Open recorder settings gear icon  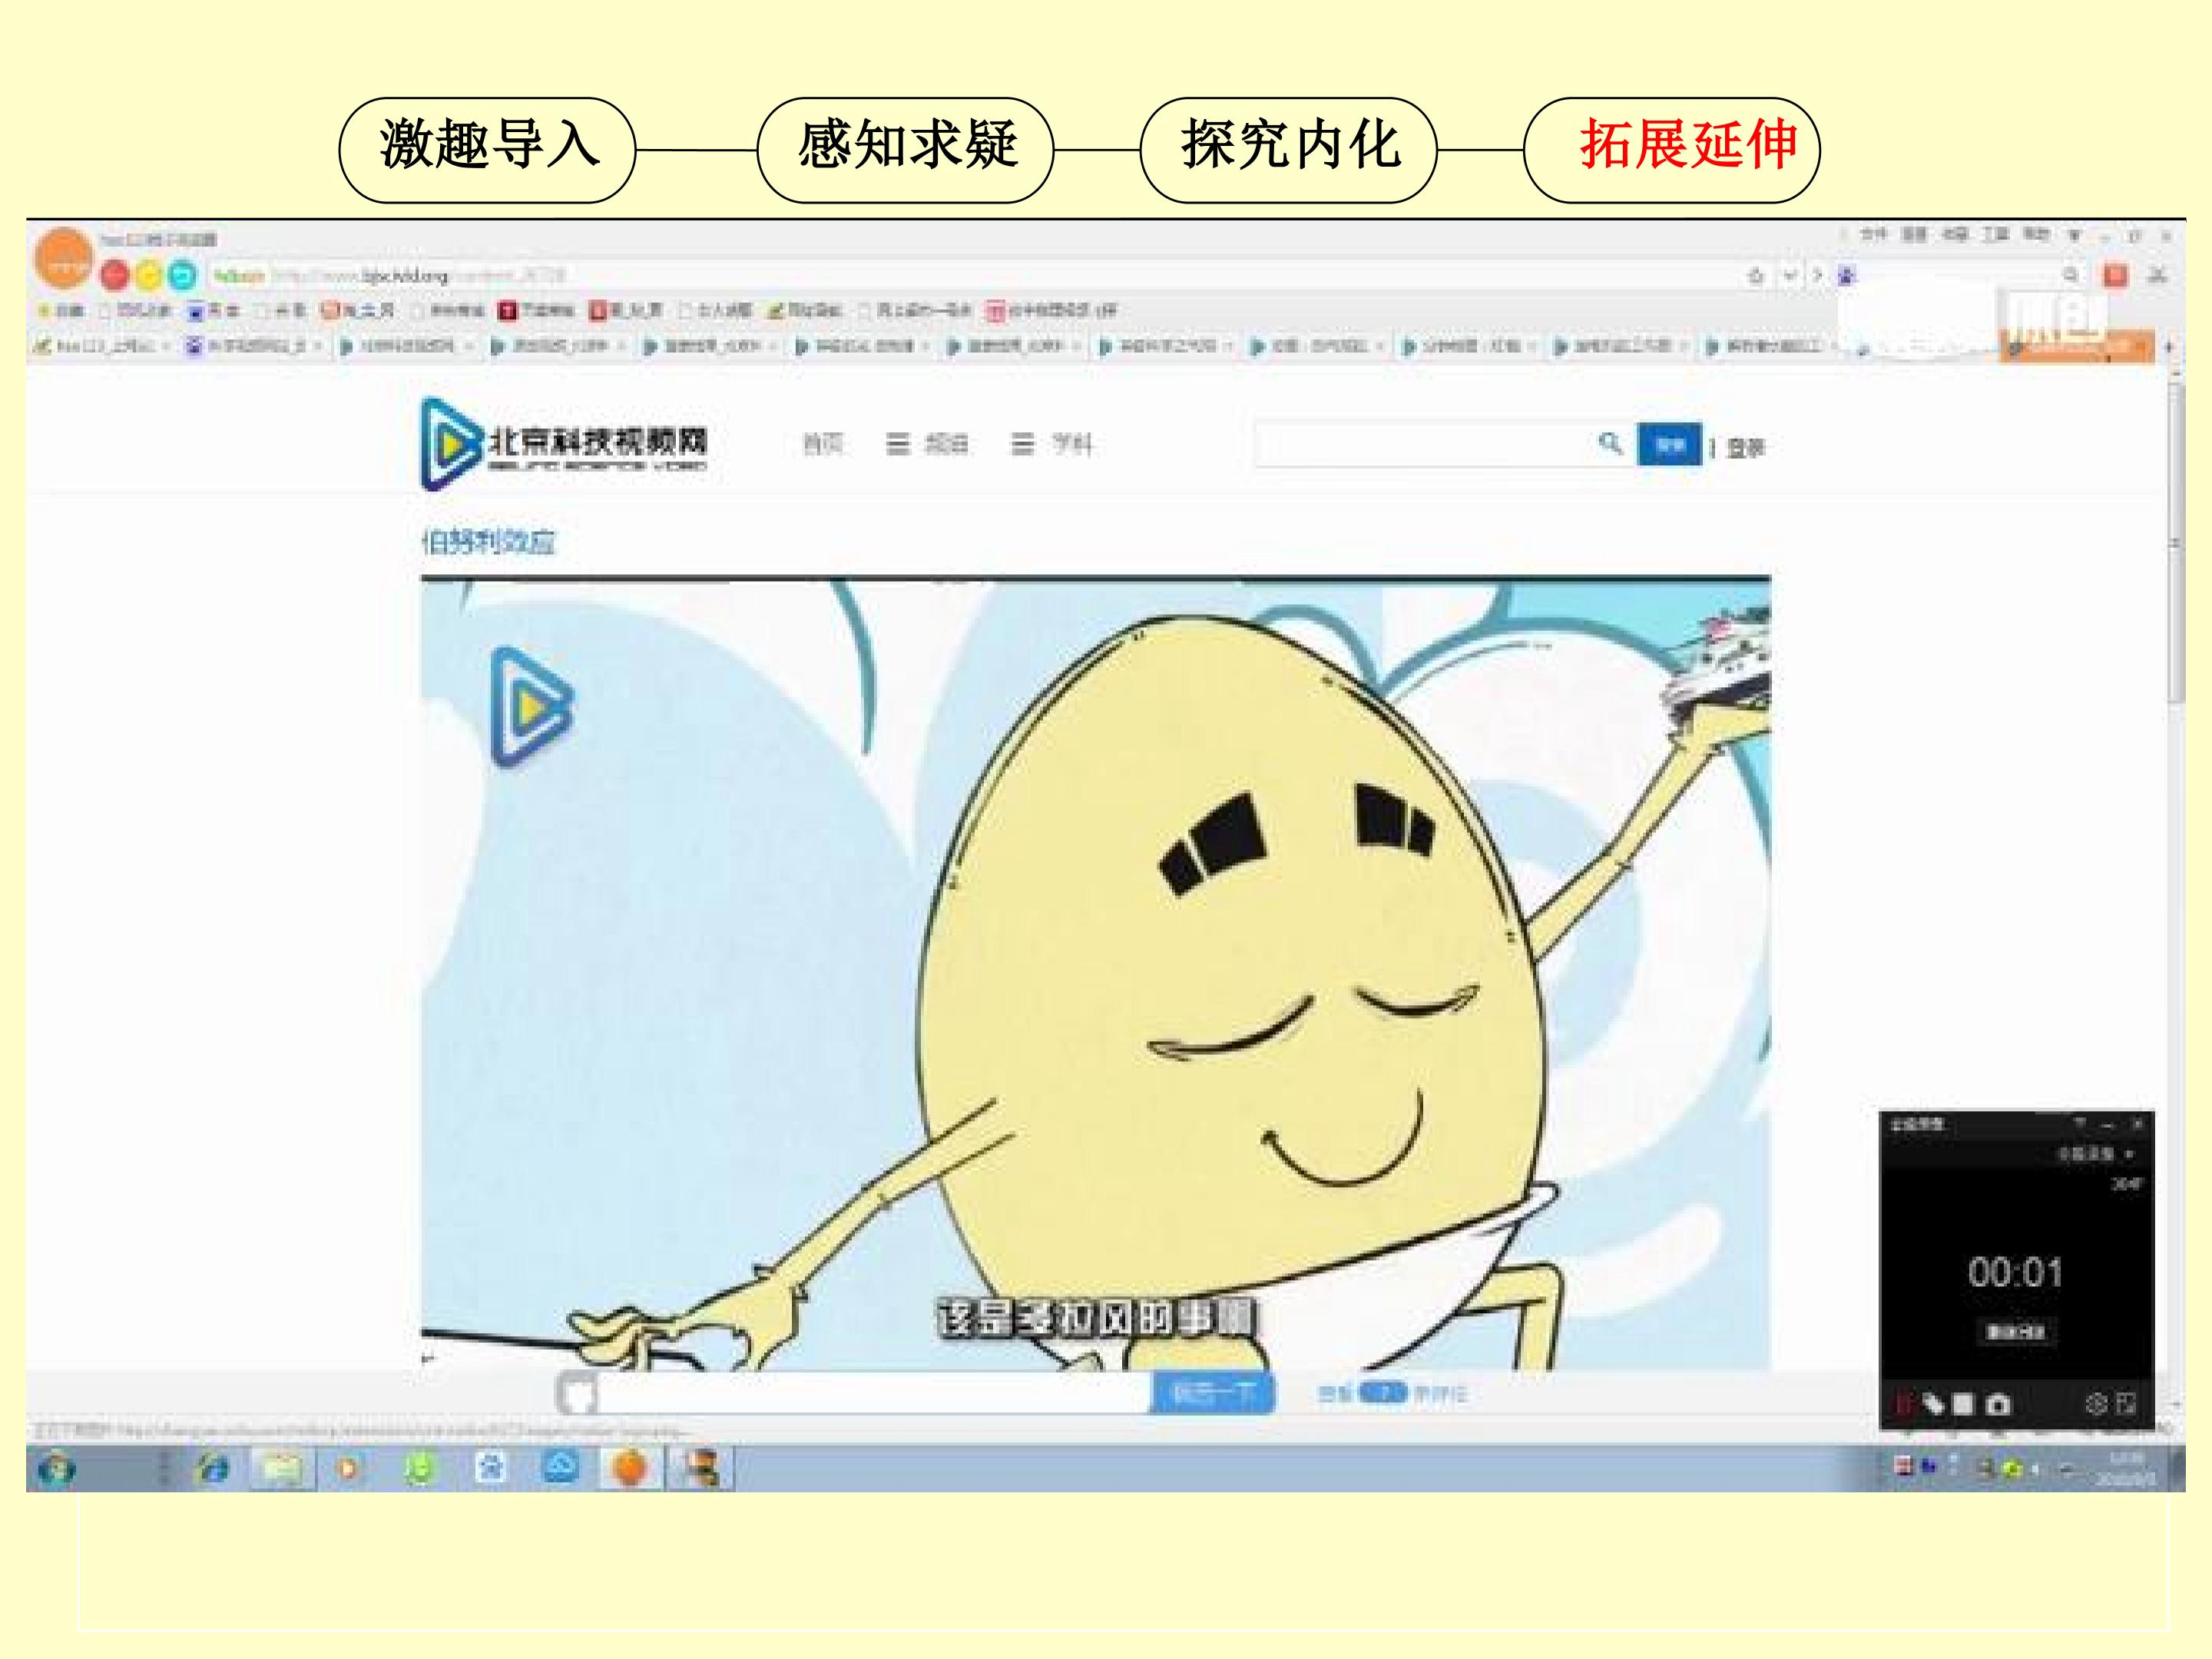(2096, 1403)
